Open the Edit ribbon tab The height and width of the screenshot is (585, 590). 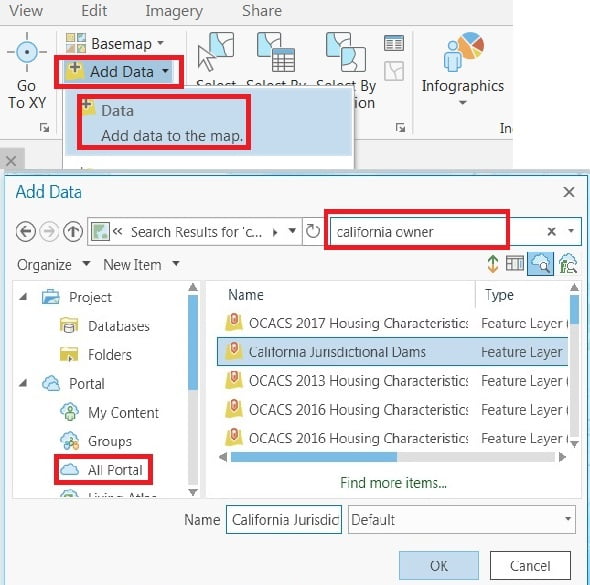point(94,11)
